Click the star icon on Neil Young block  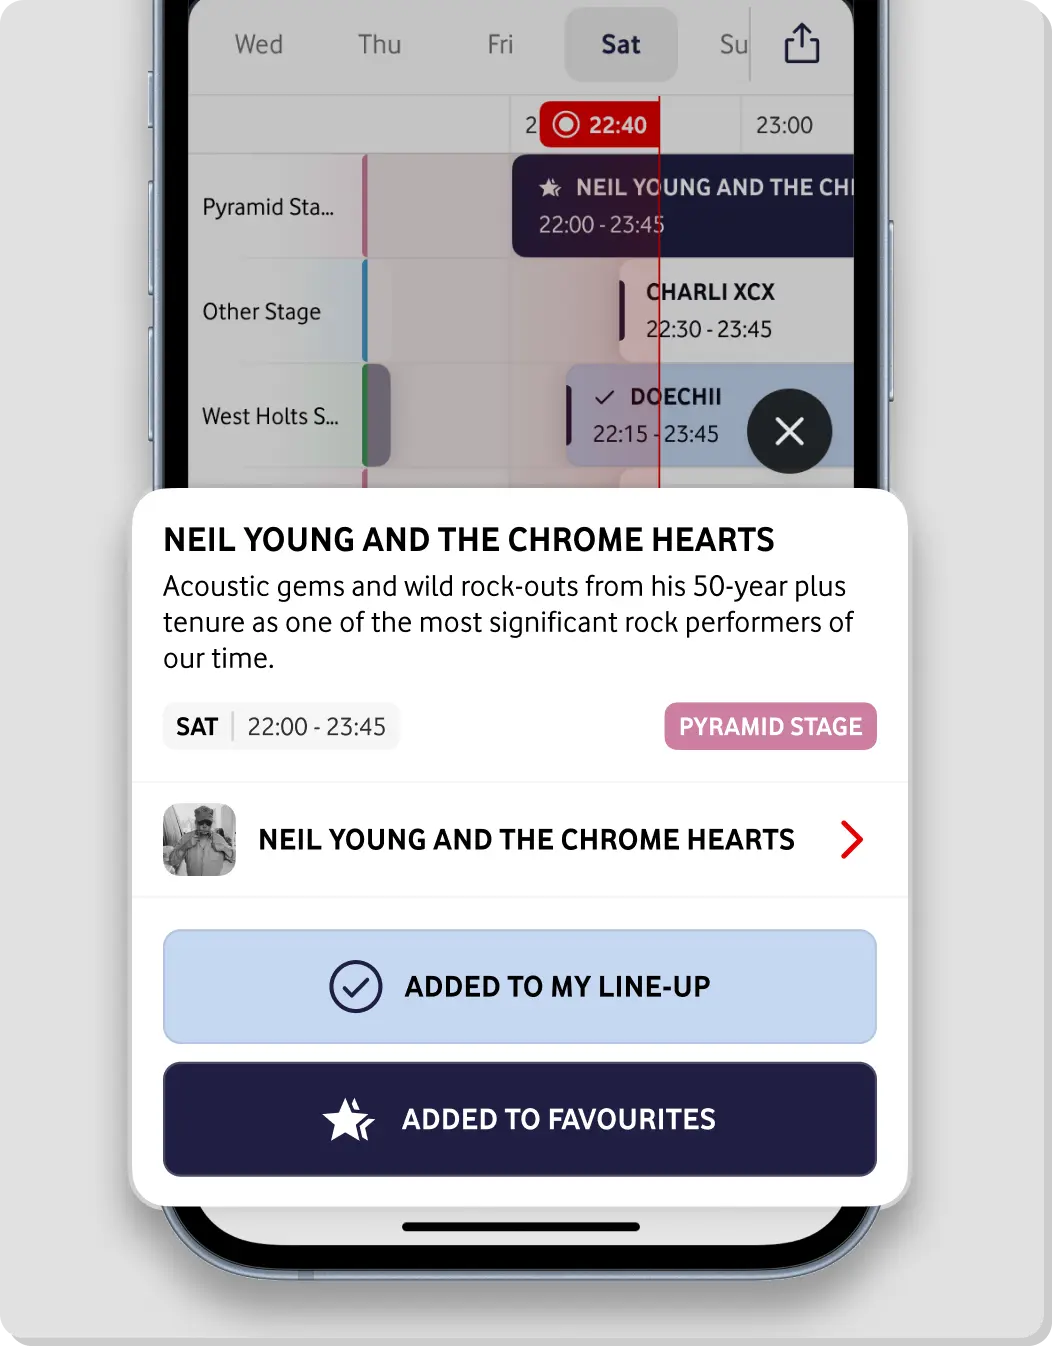(550, 188)
